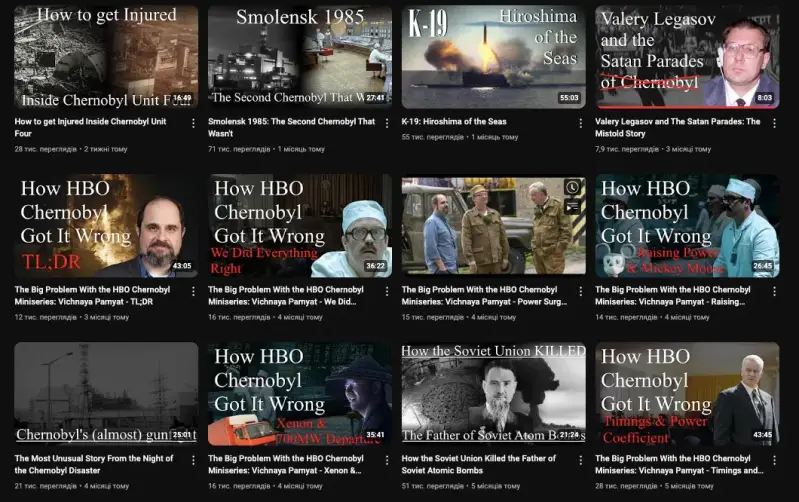
Task: Open title ending 'Vichnaya Pamyat - Xenon &...'
Action: [286, 464]
